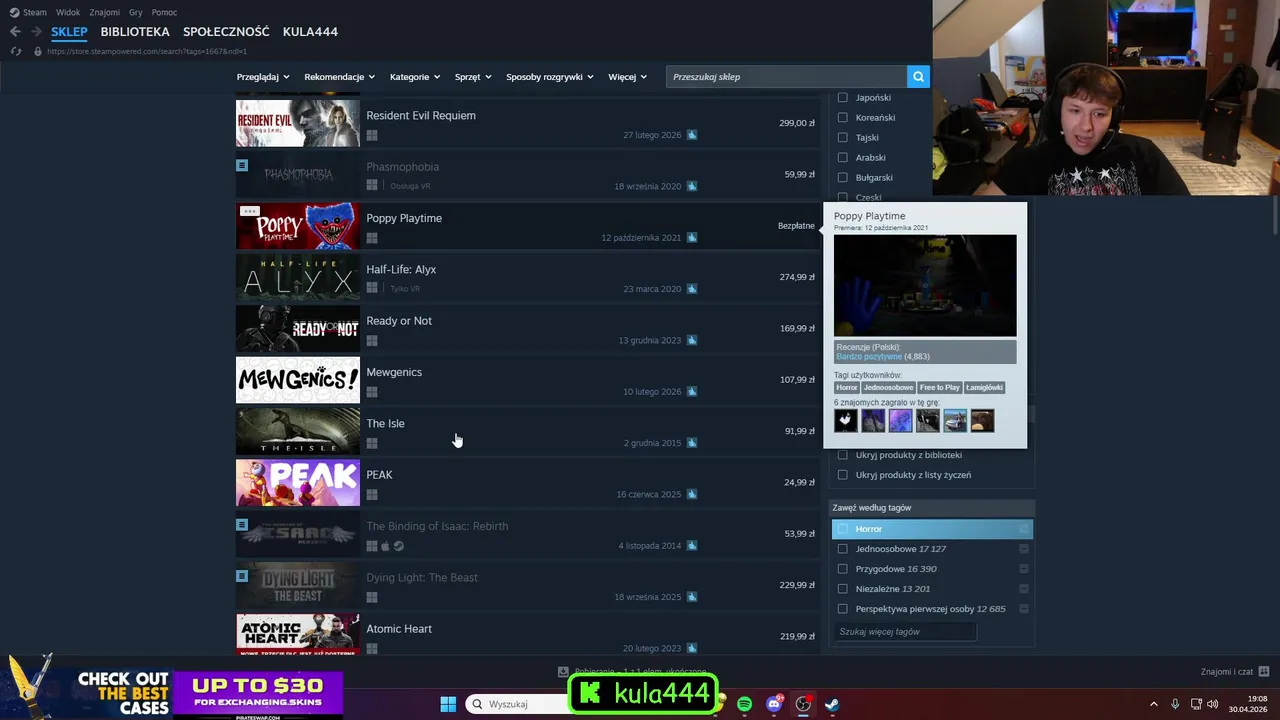Exclude the Jednoosobowe tag with minus icon

pos(1024,549)
